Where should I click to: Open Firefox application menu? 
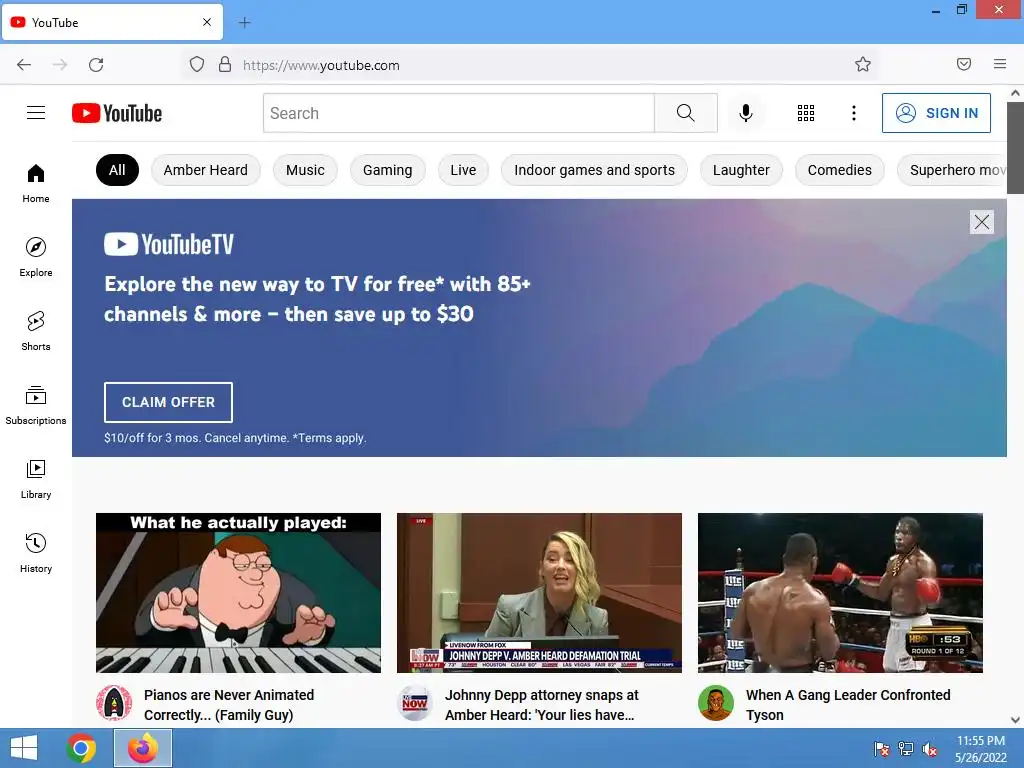1000,64
